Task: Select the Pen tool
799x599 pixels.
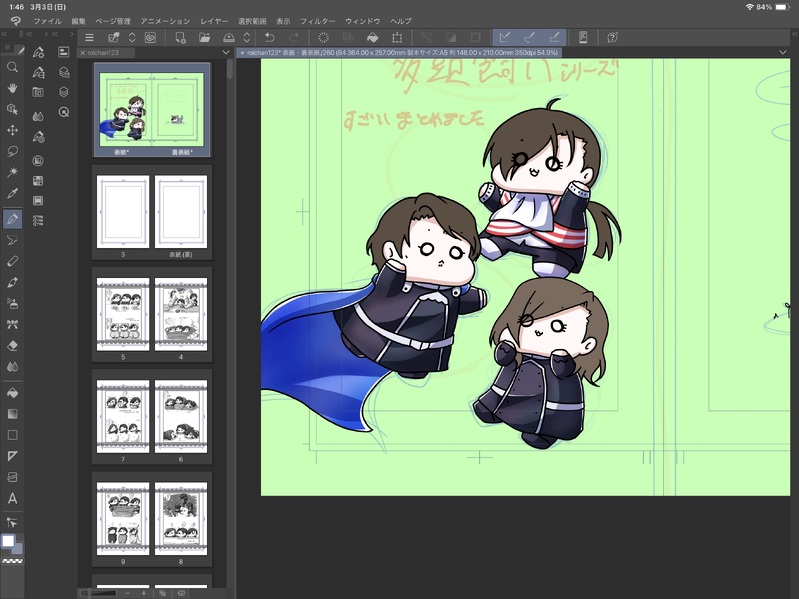Action: coord(12,219)
